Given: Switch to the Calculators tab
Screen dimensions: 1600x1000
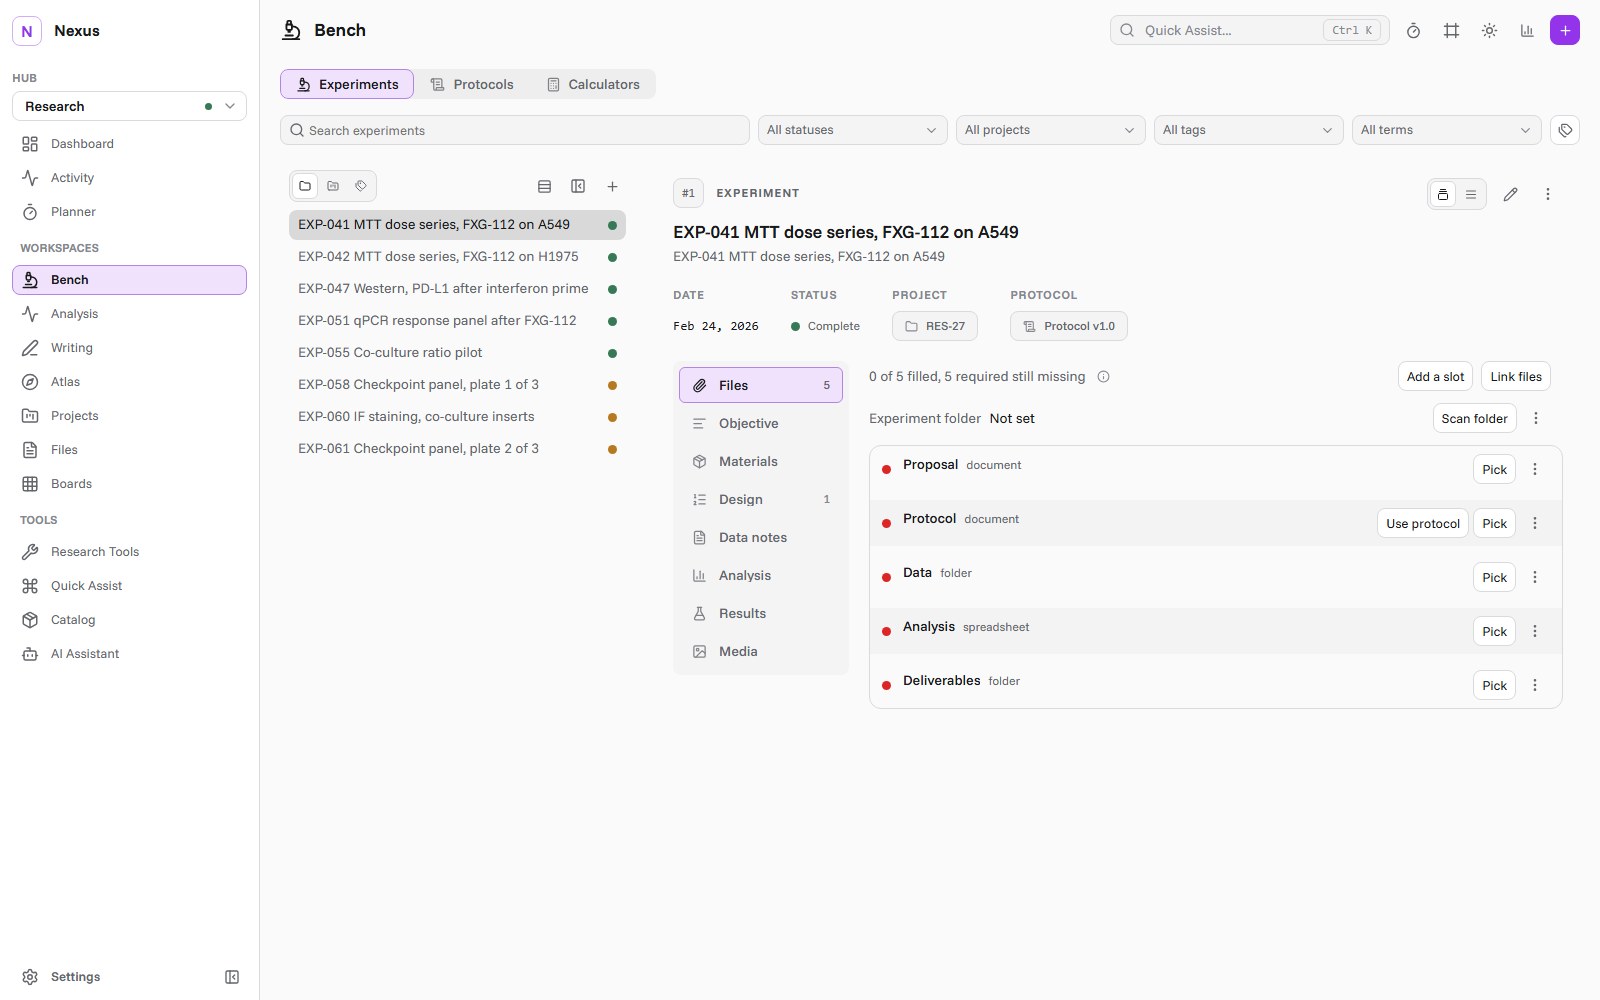Looking at the screenshot, I should 593,84.
